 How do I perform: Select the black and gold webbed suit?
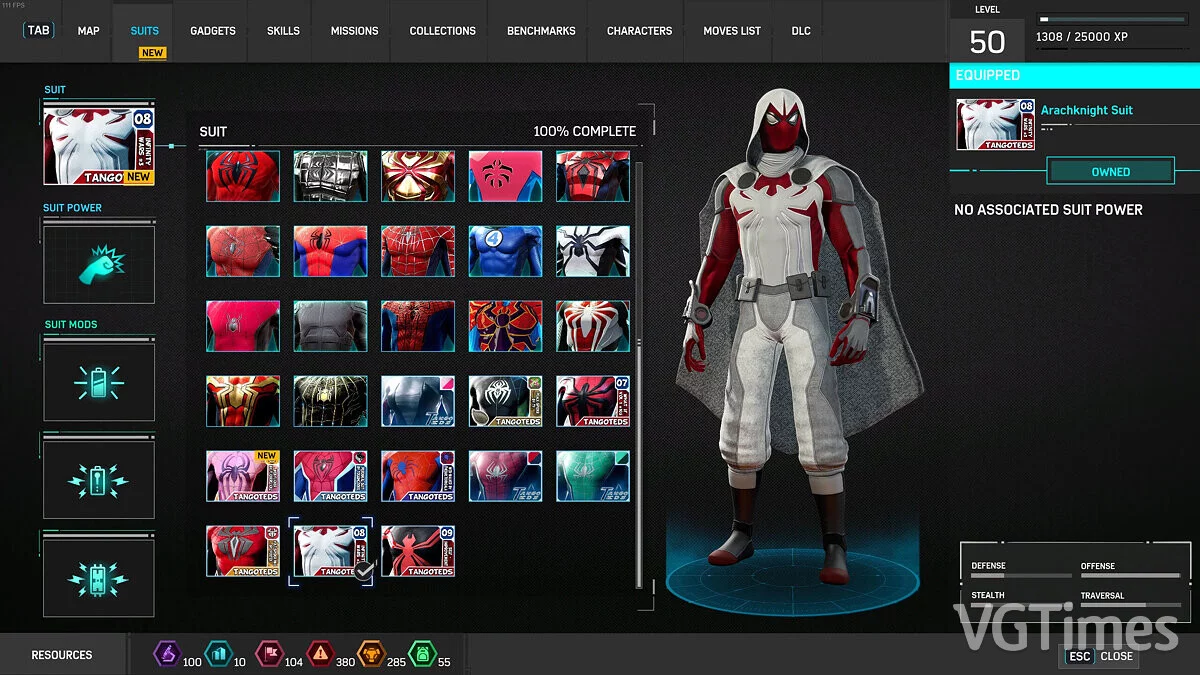click(330, 401)
